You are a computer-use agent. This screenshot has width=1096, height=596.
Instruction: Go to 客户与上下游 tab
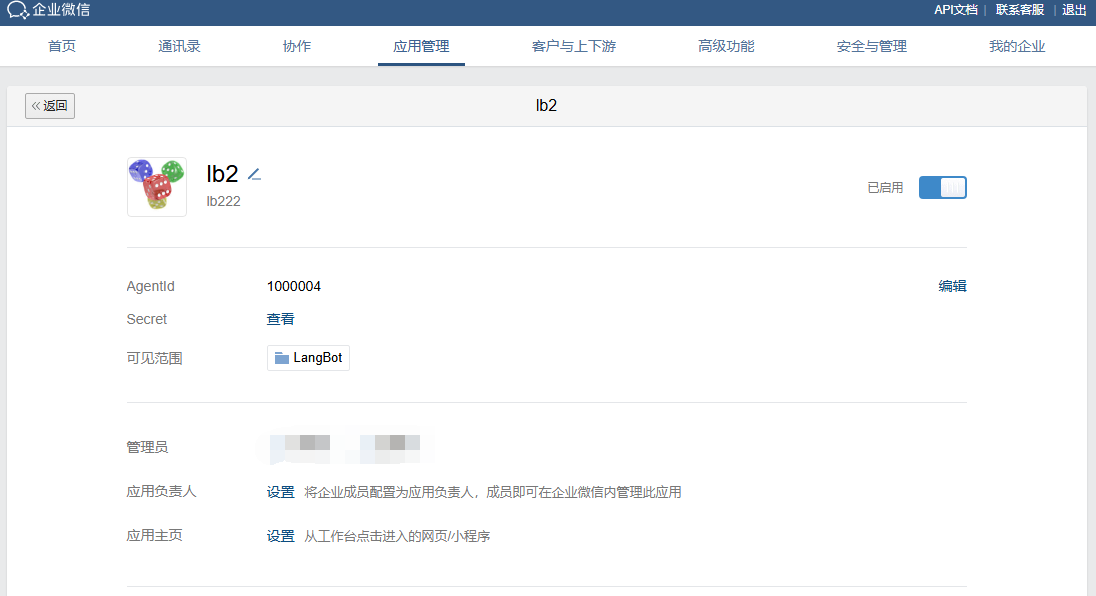point(574,46)
